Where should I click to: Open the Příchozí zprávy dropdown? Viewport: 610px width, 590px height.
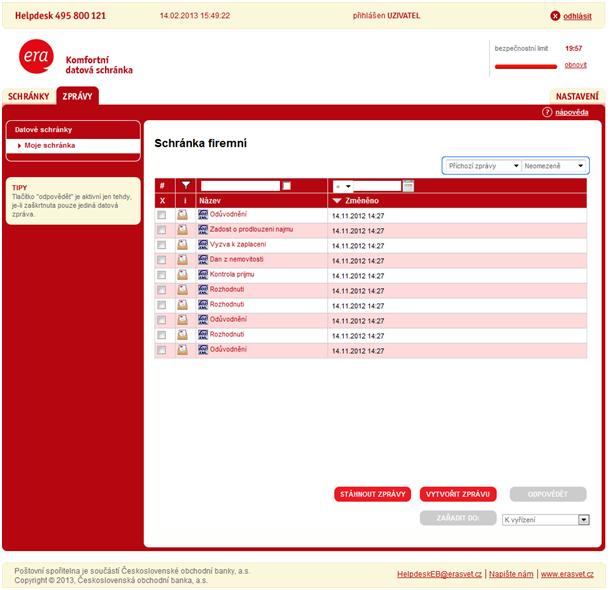tap(483, 166)
